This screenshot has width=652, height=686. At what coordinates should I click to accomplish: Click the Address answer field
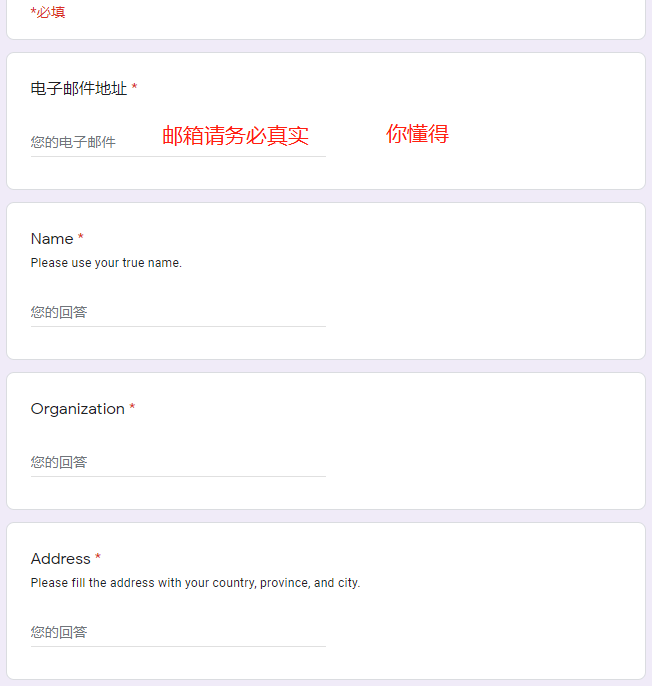[x=178, y=632]
